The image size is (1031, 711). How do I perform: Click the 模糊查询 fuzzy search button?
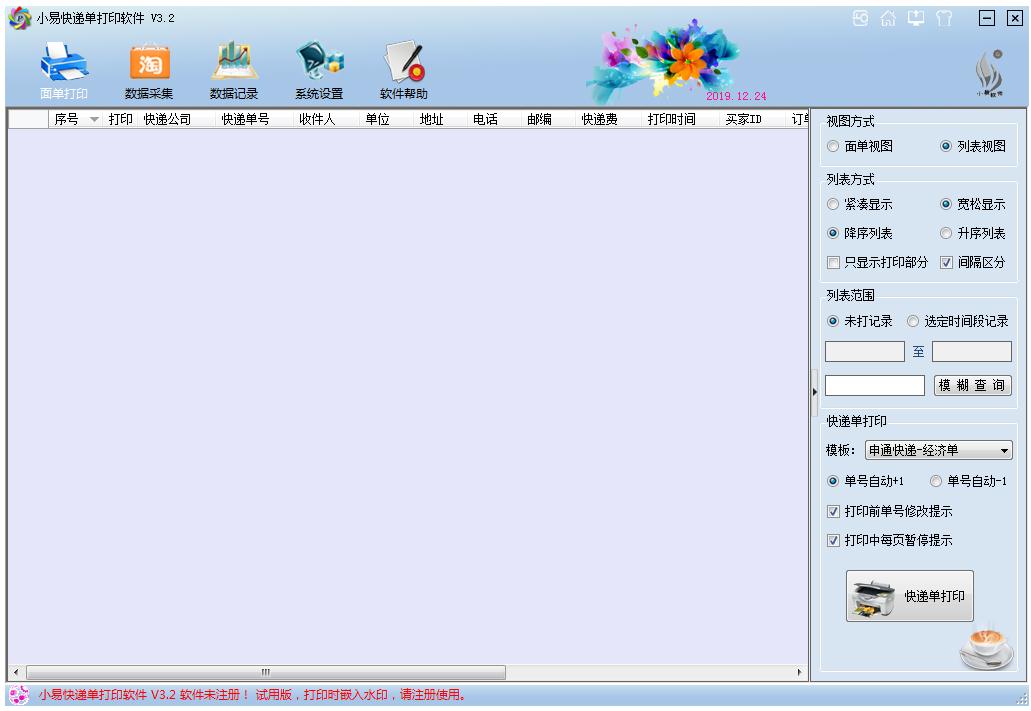pyautogui.click(x=973, y=385)
